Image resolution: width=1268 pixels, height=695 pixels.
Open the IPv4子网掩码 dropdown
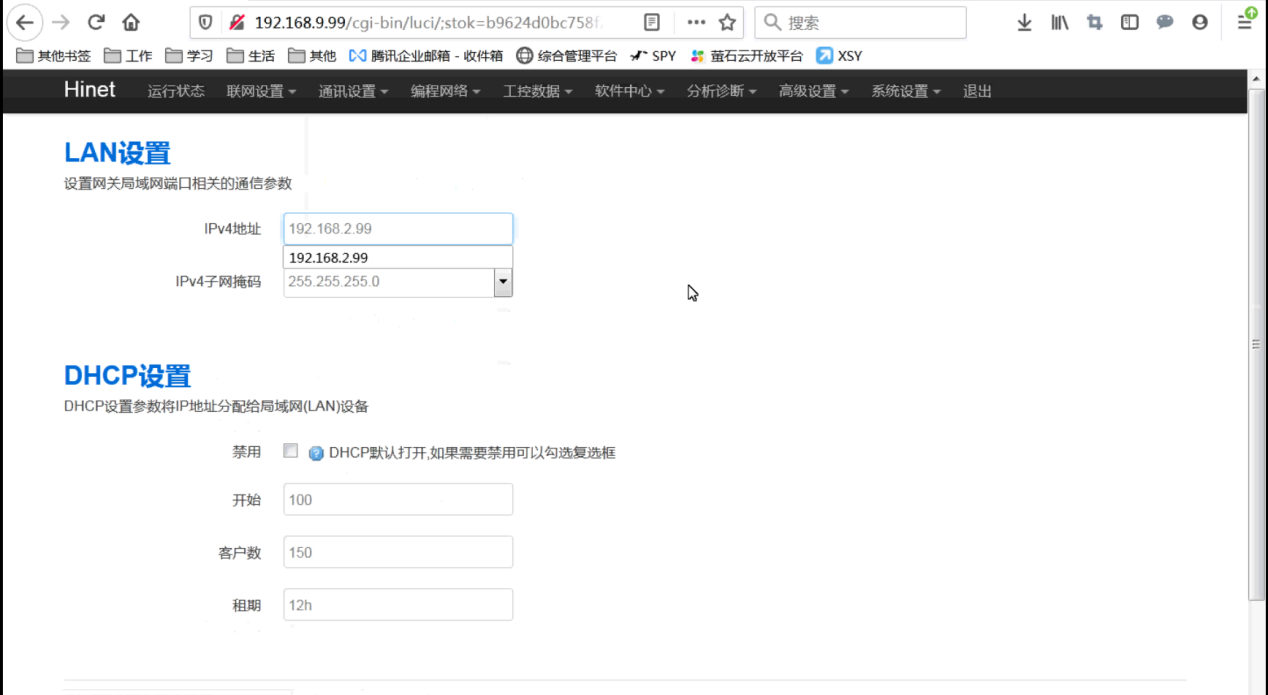pyautogui.click(x=503, y=282)
